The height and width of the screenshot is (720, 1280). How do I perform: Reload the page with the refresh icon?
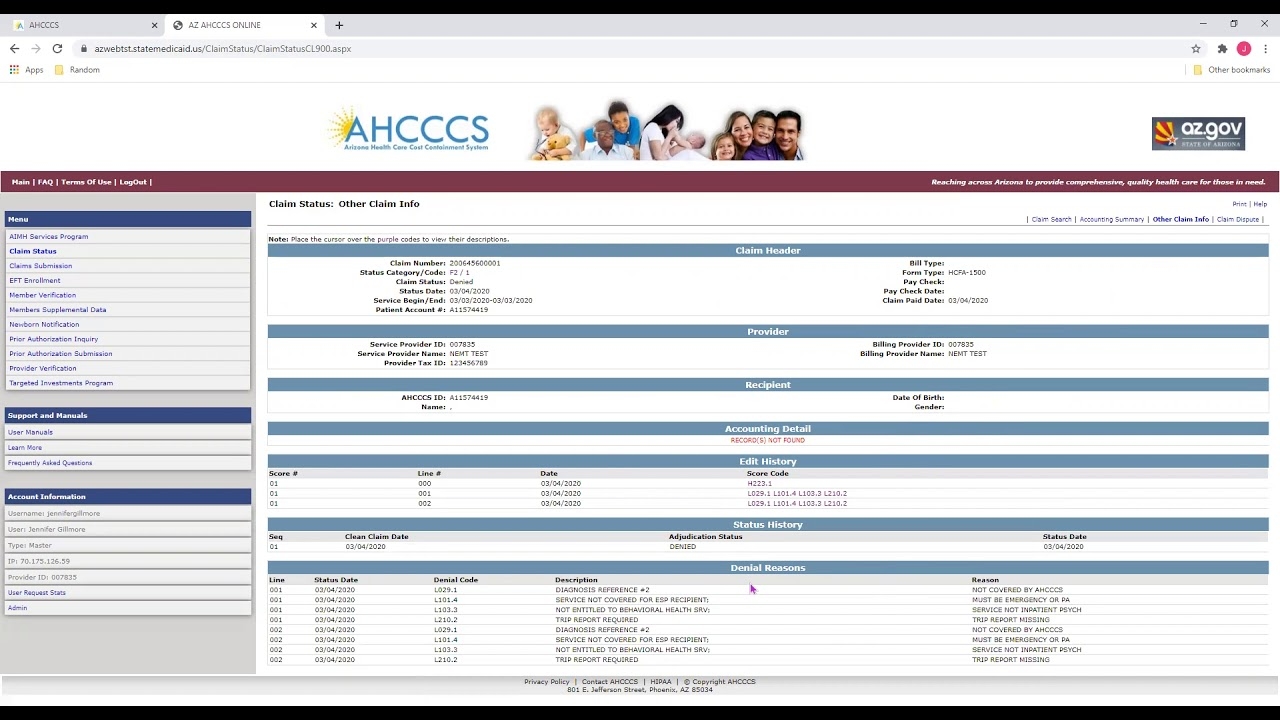pos(57,48)
